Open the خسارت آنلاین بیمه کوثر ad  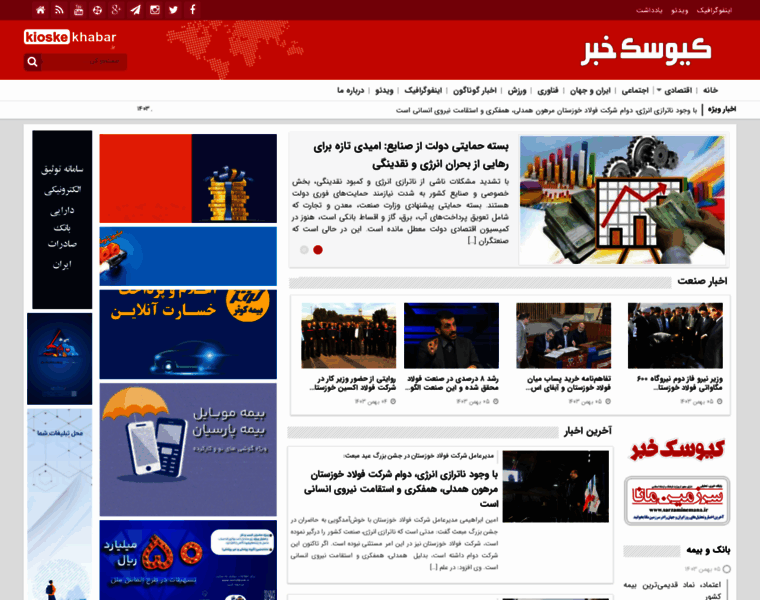(188, 334)
